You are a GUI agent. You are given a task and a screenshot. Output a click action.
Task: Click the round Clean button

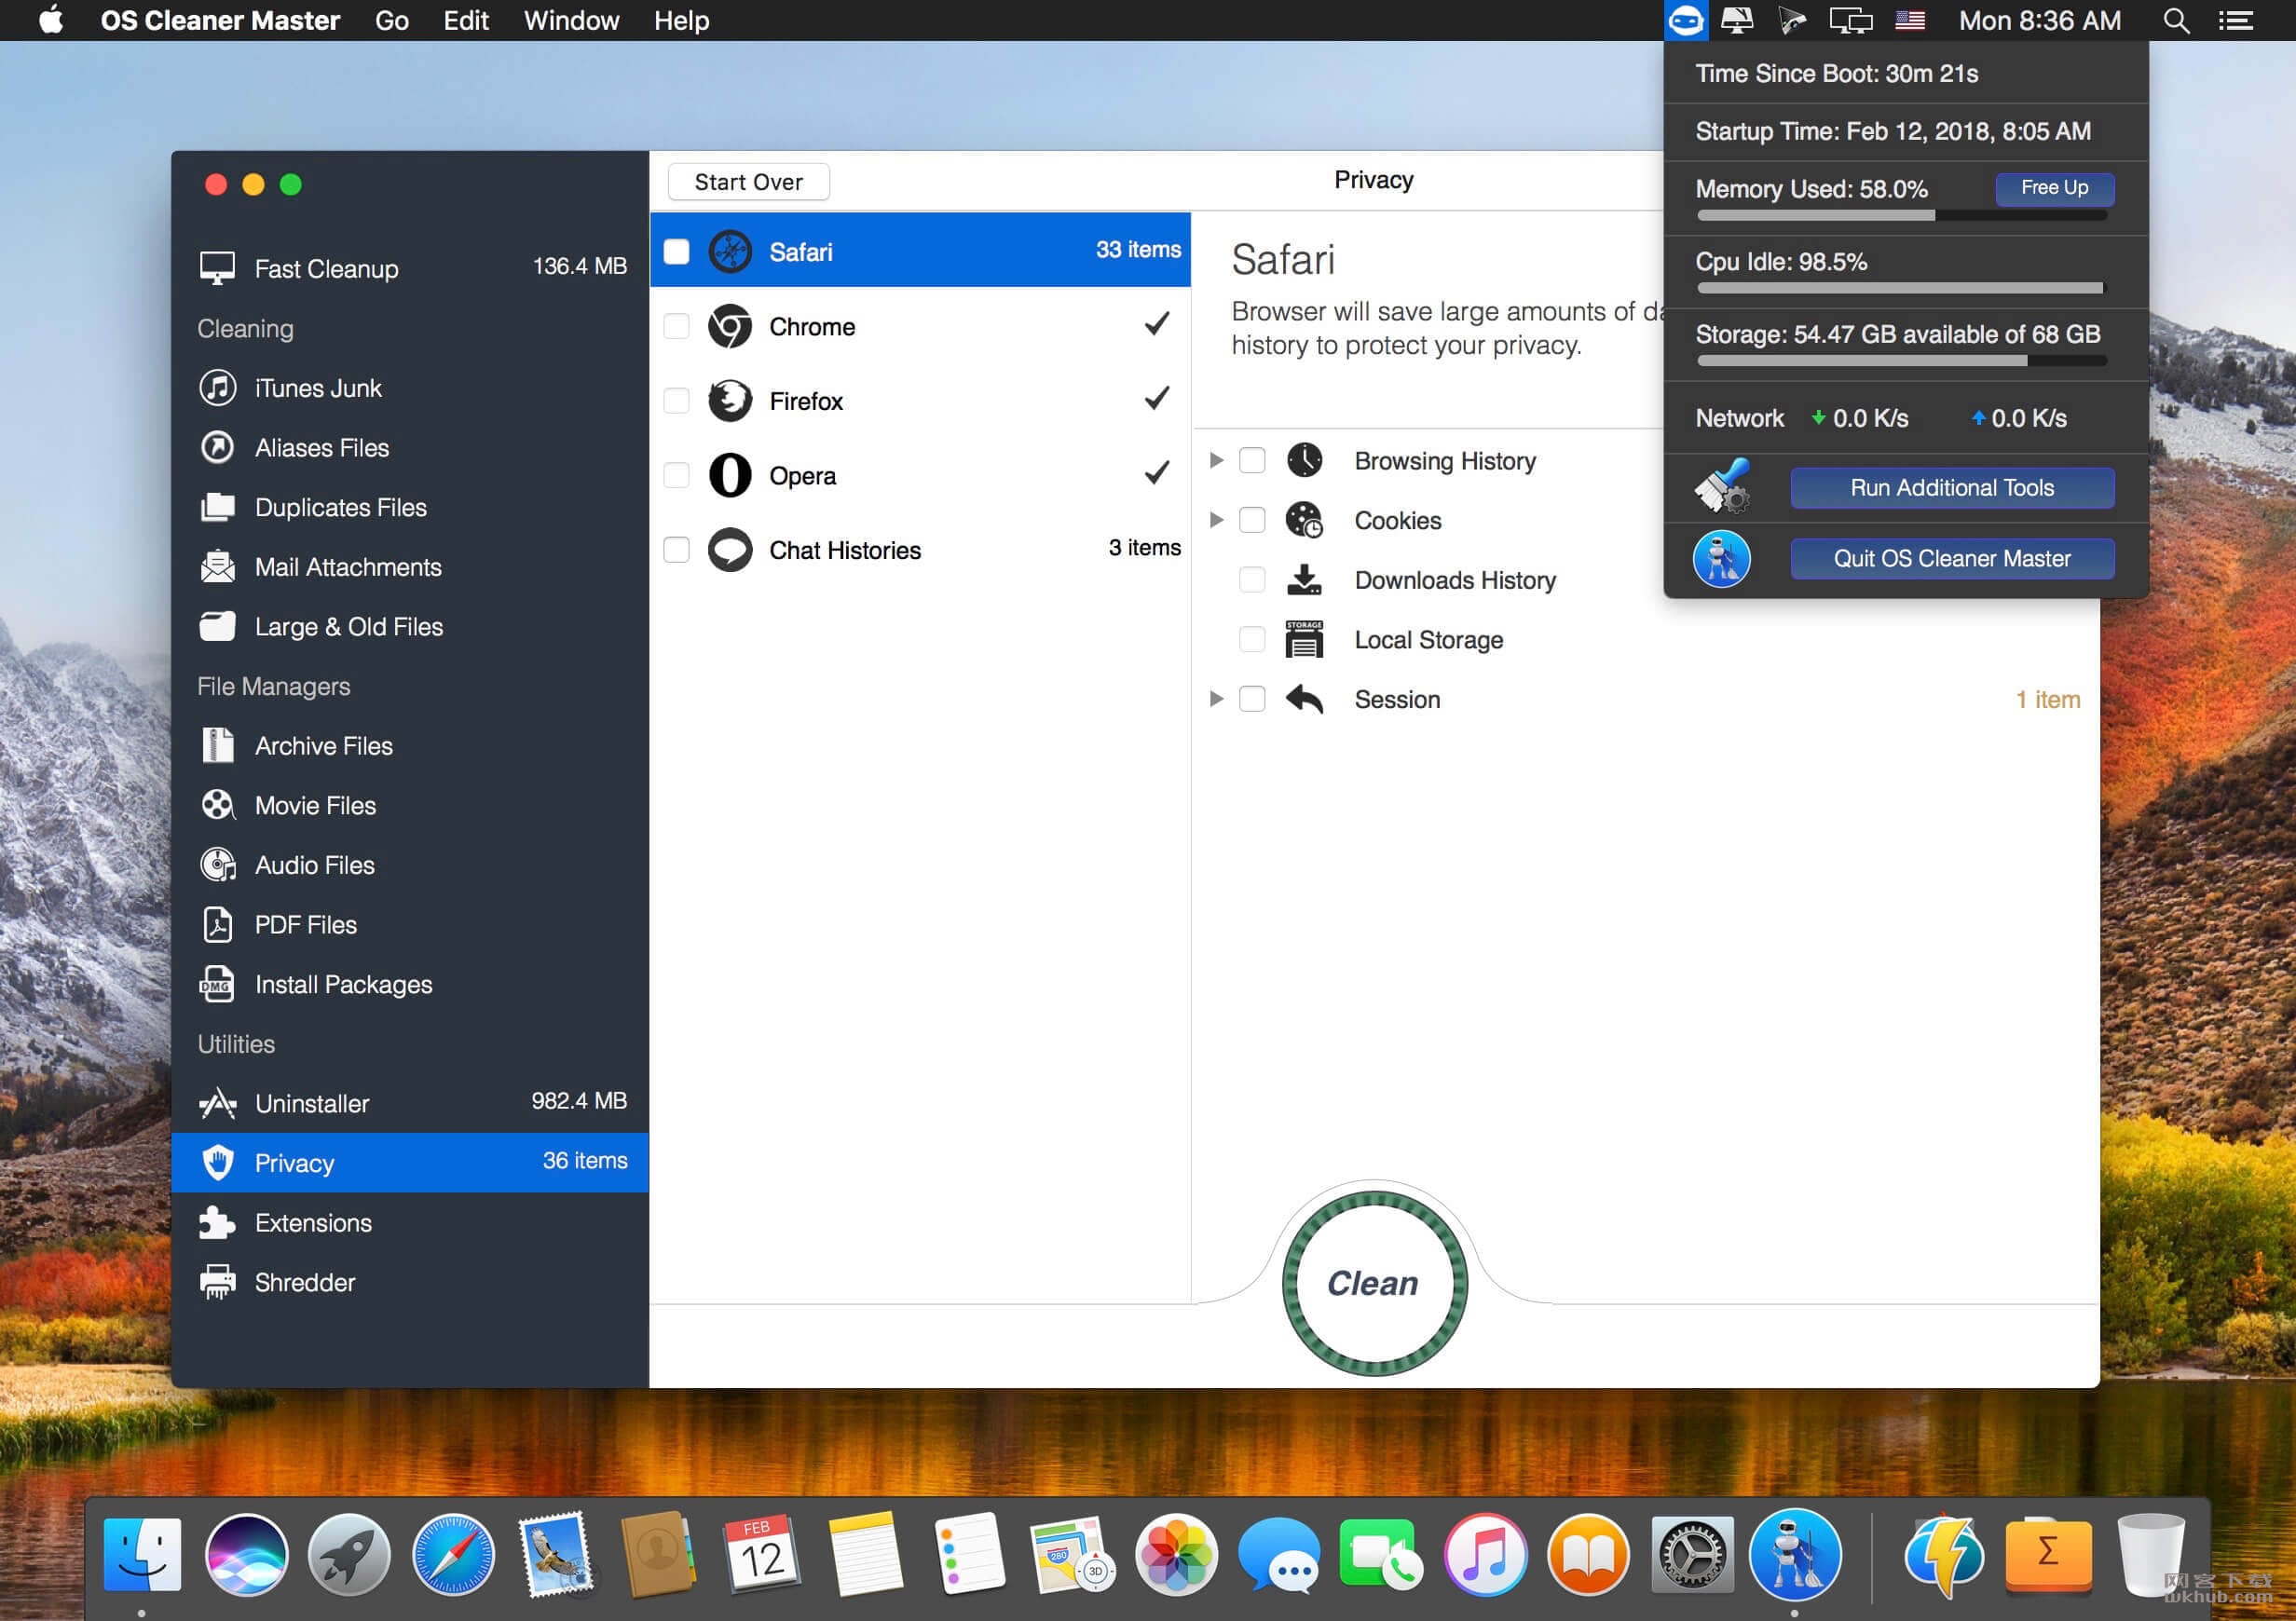(x=1374, y=1283)
